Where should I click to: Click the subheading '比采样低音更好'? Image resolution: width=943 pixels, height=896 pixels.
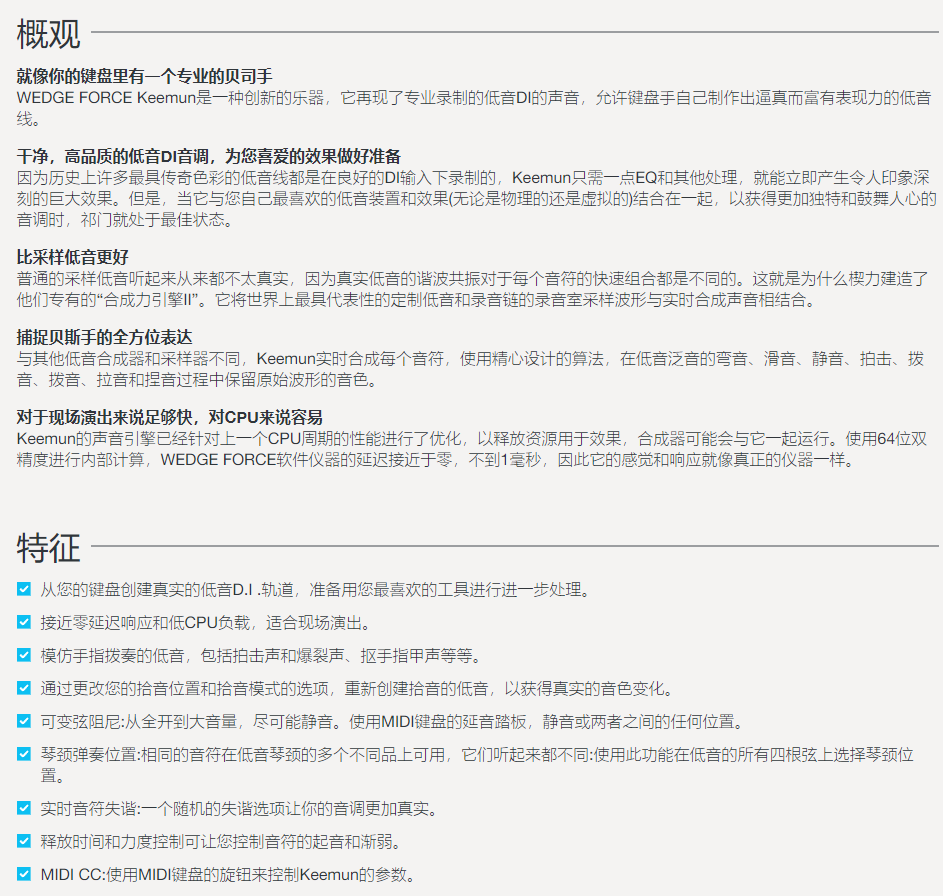pyautogui.click(x=72, y=257)
